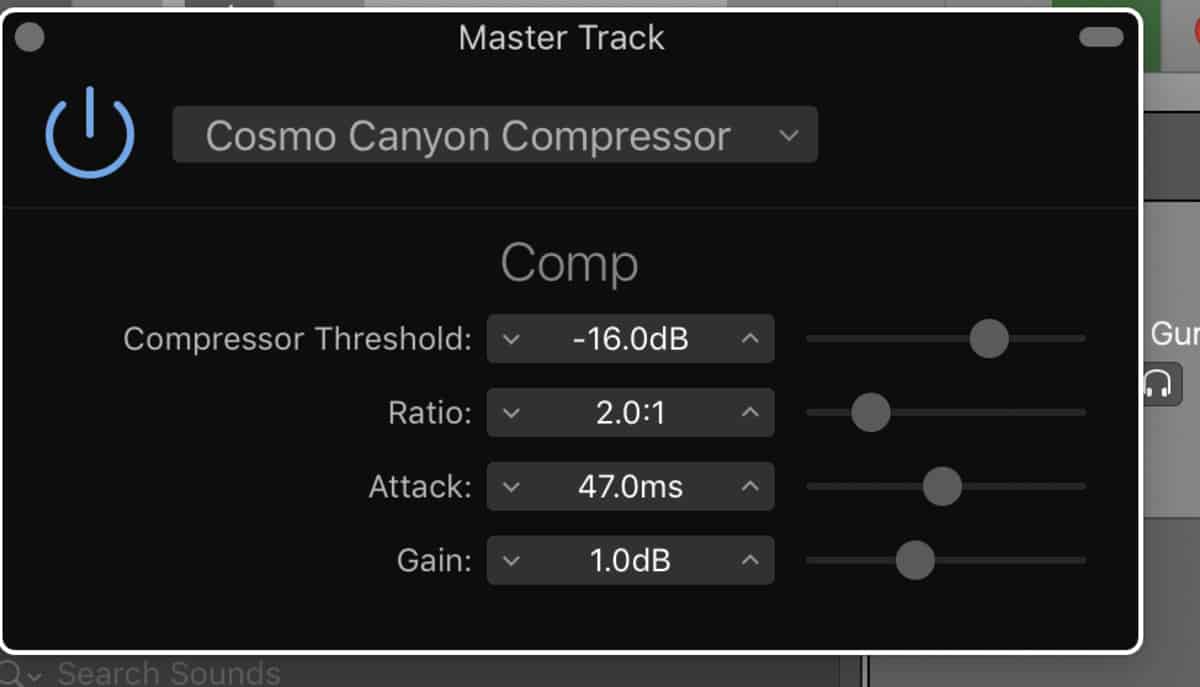Select the 47.0ms attack value field

pyautogui.click(x=631, y=487)
